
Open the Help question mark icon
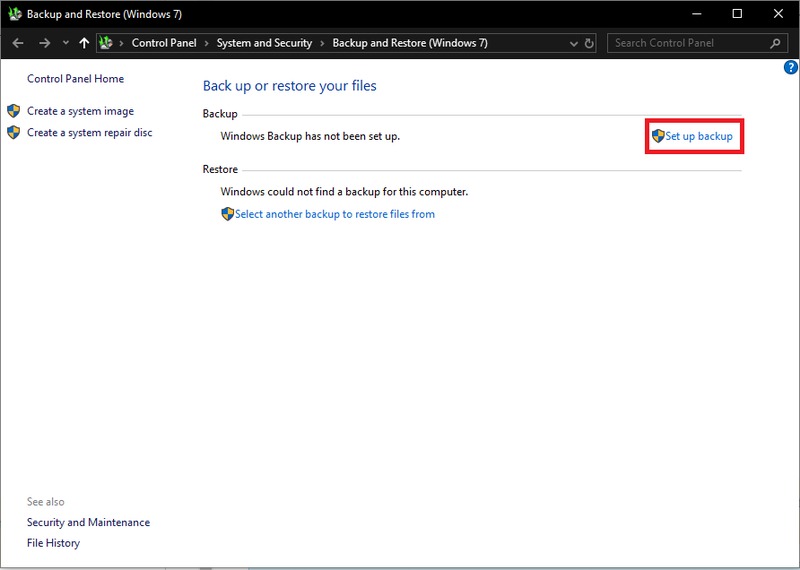point(790,68)
